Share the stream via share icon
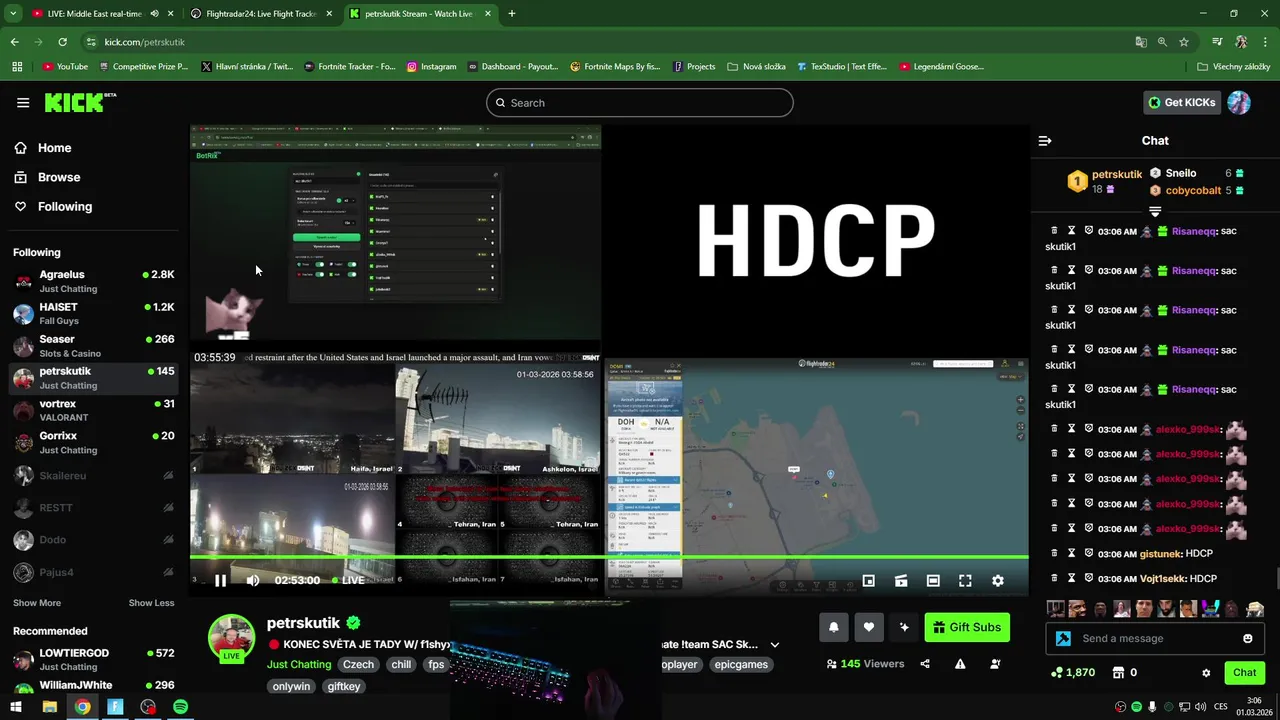1280x720 pixels. pos(925,664)
